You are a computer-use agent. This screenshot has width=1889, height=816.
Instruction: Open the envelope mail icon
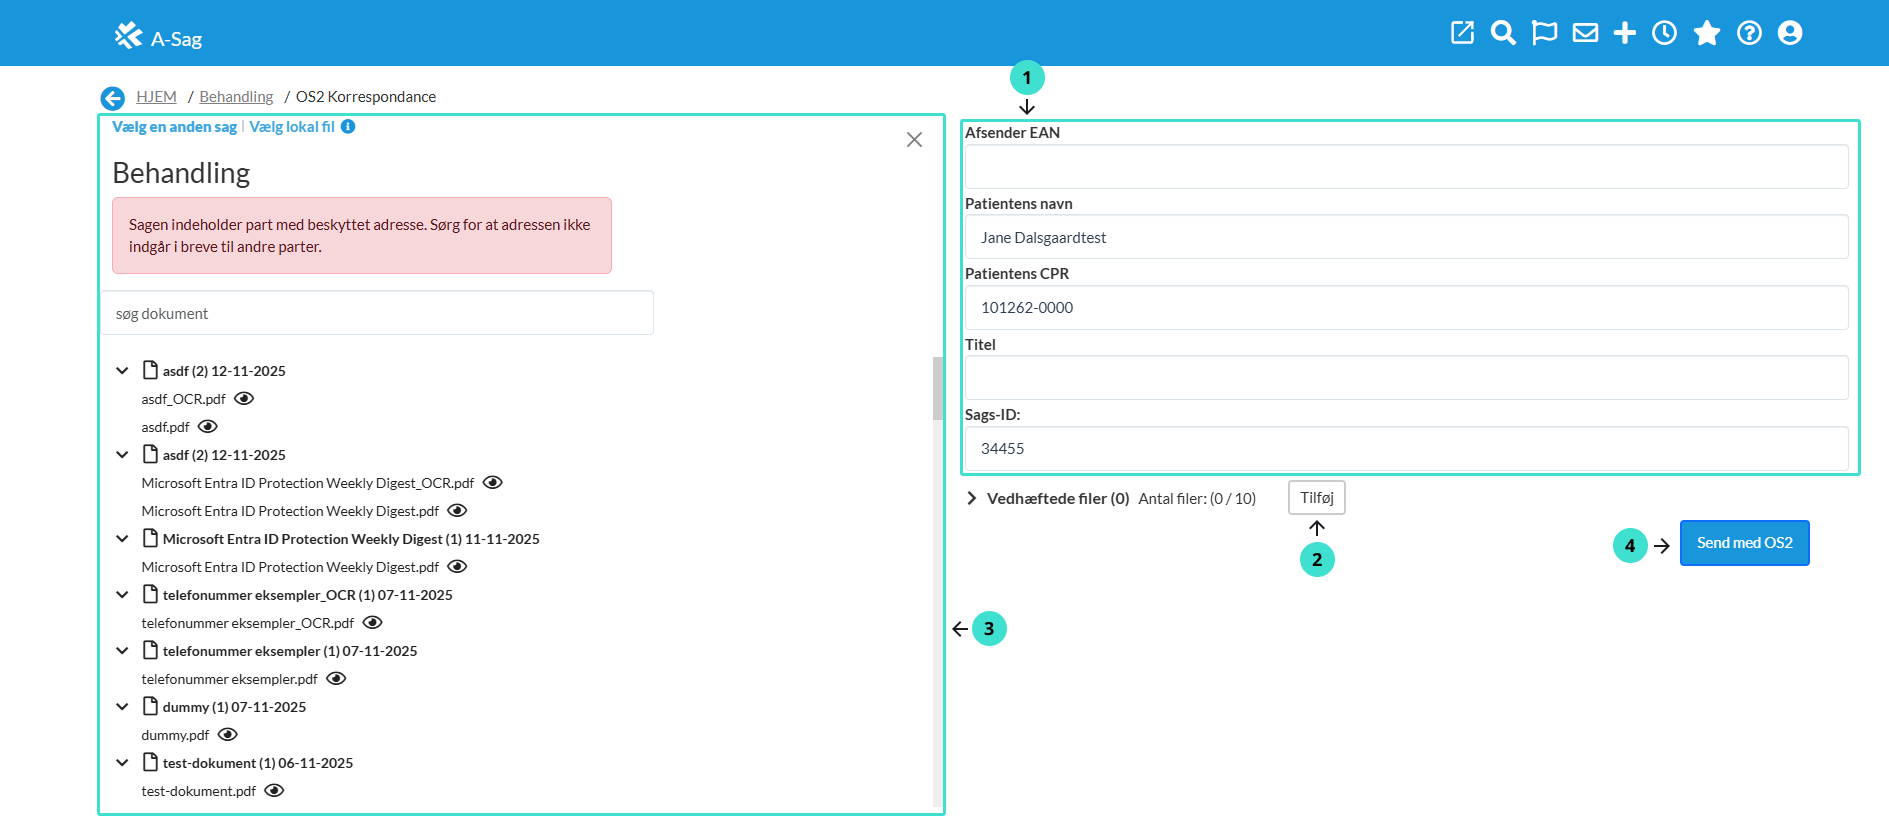tap(1585, 33)
